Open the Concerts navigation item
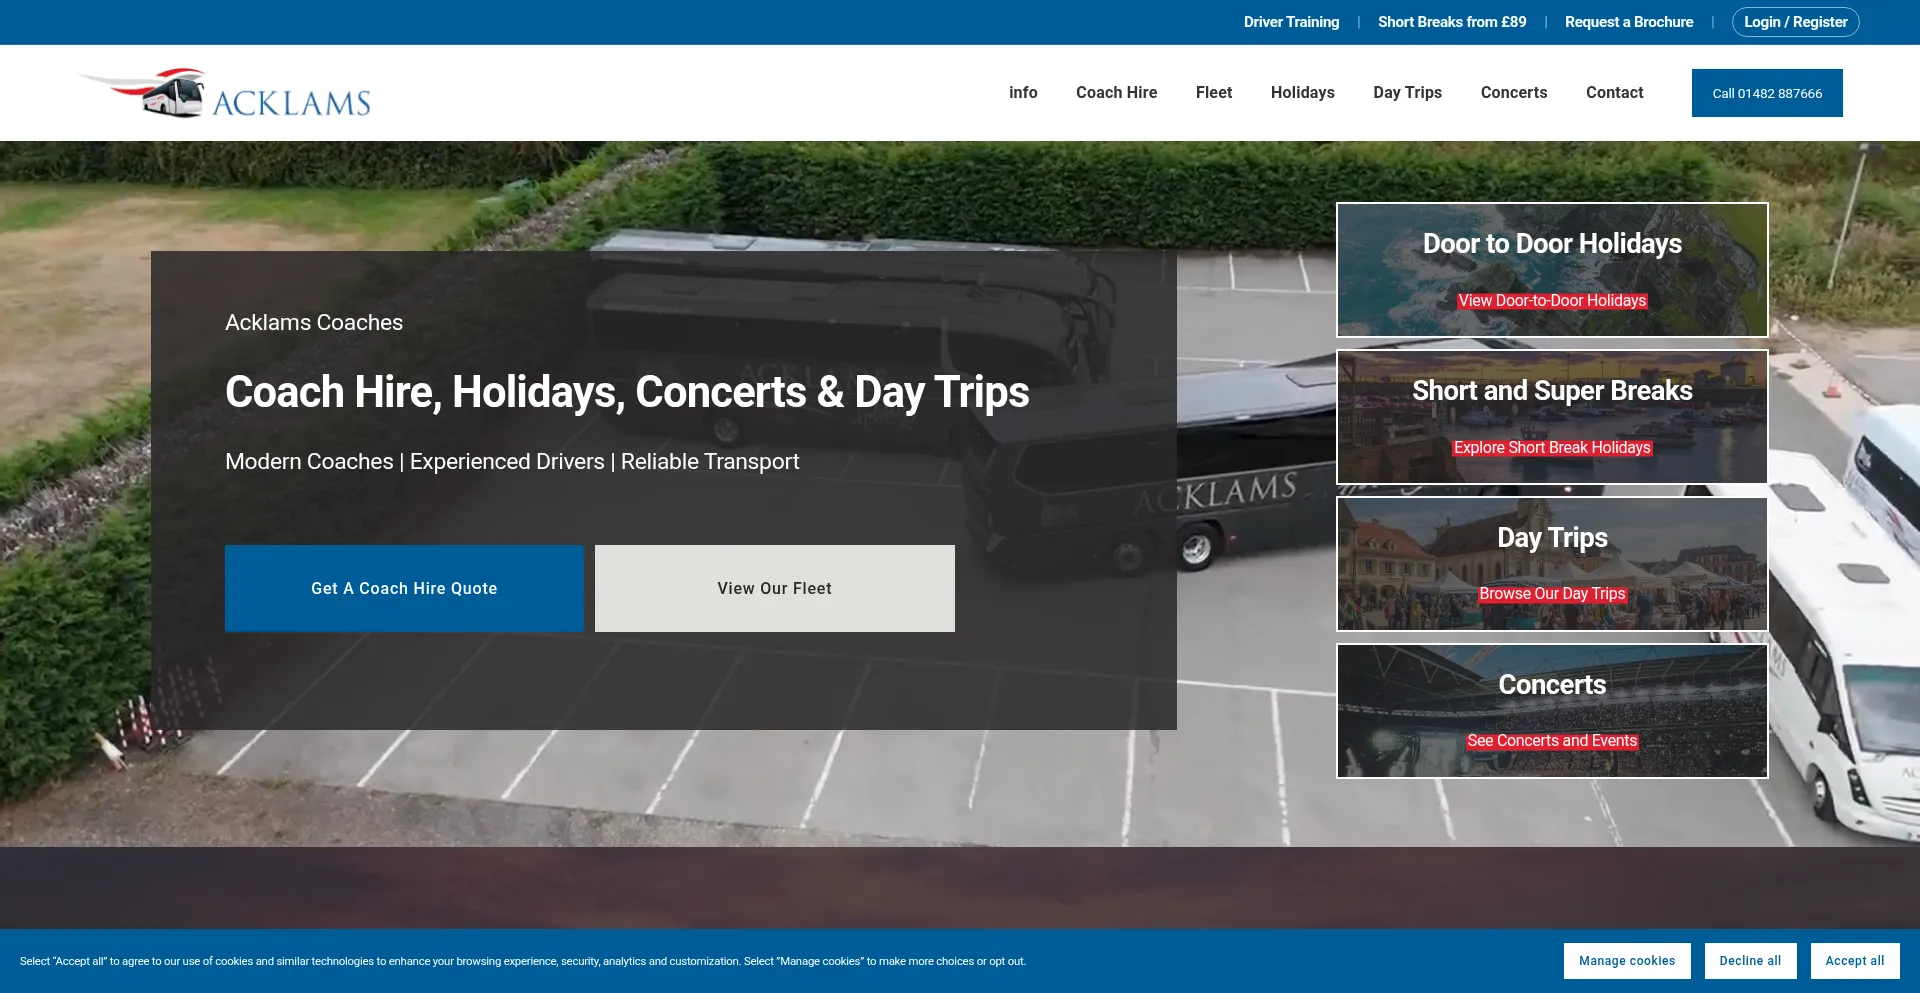 coord(1514,93)
